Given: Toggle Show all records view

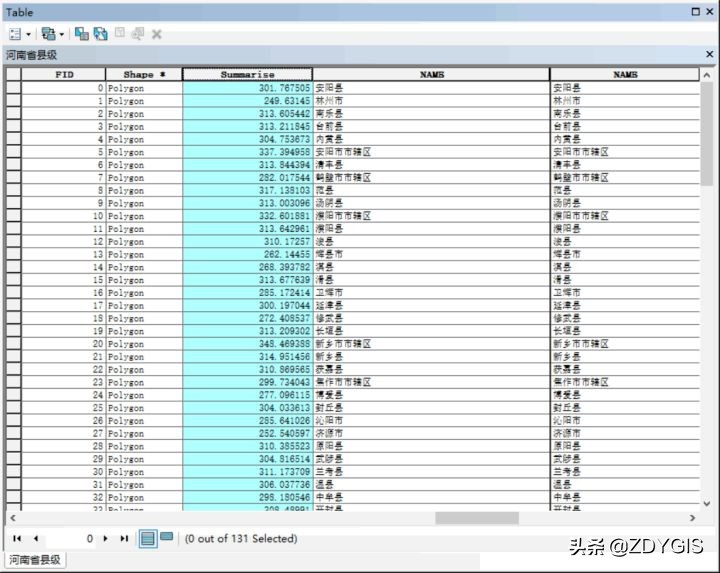Looking at the screenshot, I should click(148, 539).
